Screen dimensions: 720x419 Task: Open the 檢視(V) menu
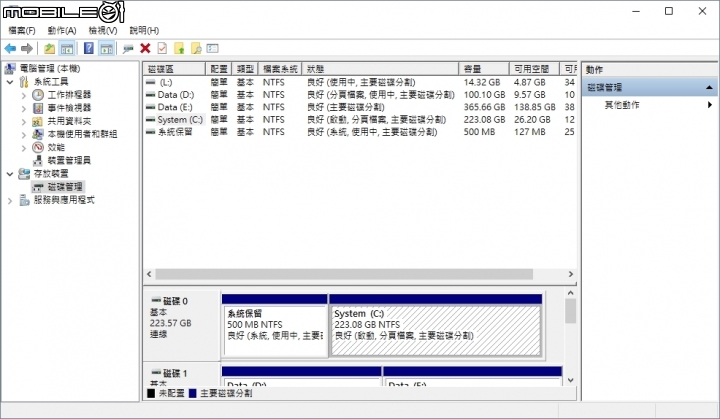click(x=103, y=30)
